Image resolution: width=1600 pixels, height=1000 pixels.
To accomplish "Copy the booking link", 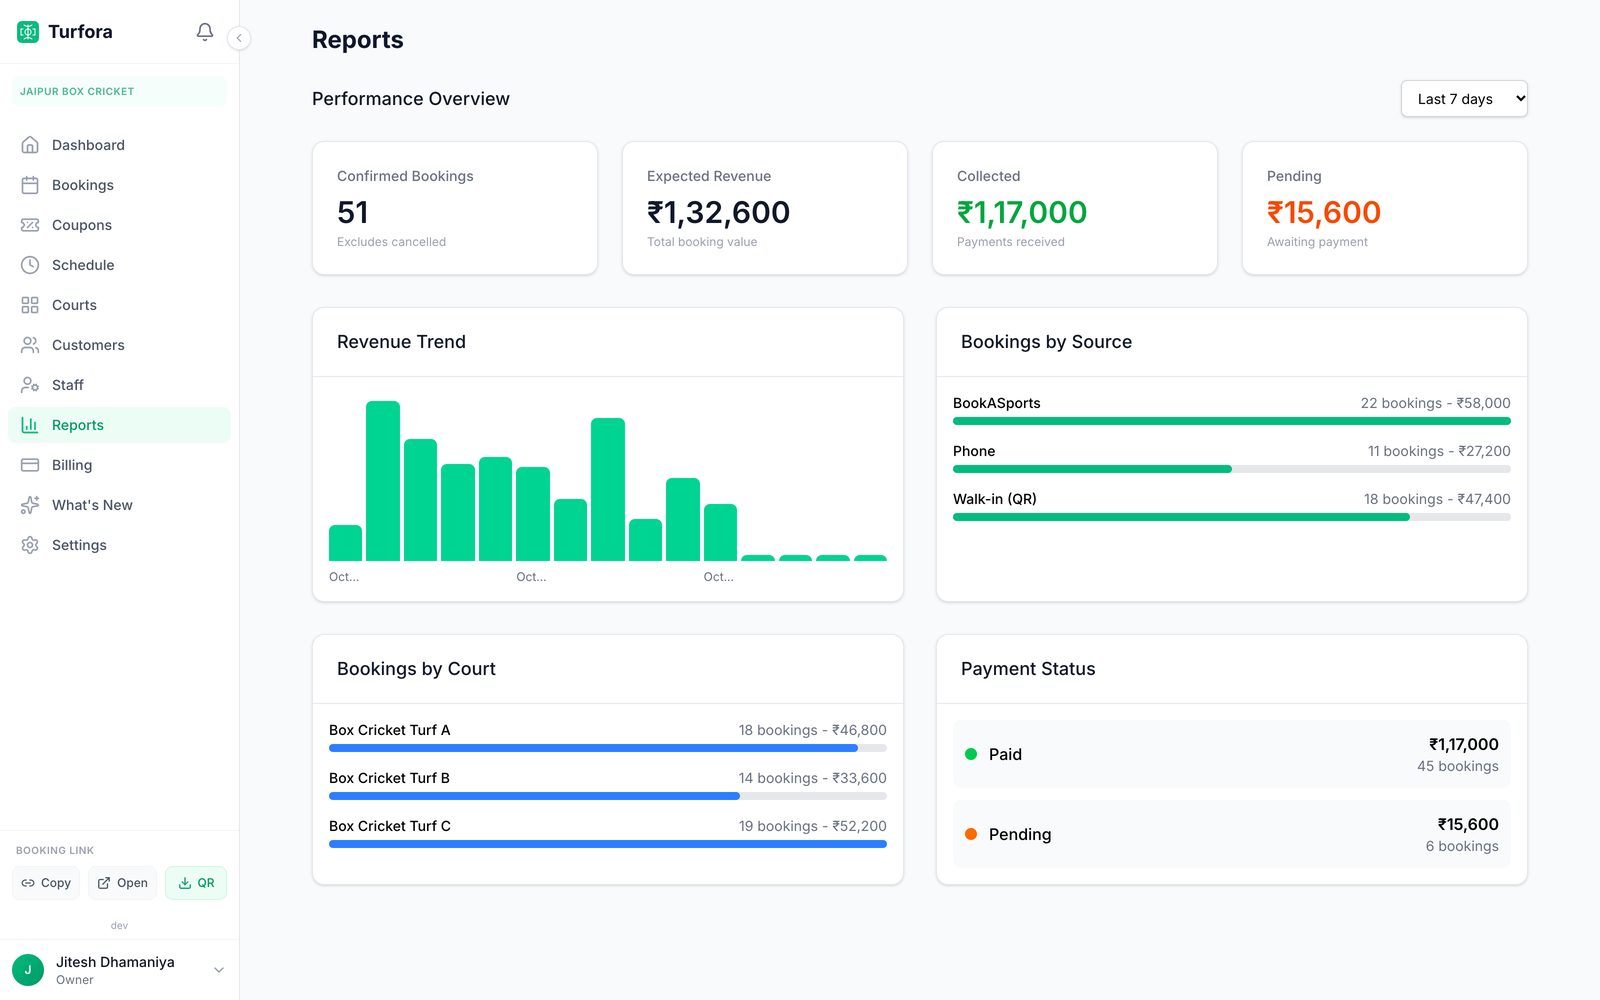I will 46,883.
